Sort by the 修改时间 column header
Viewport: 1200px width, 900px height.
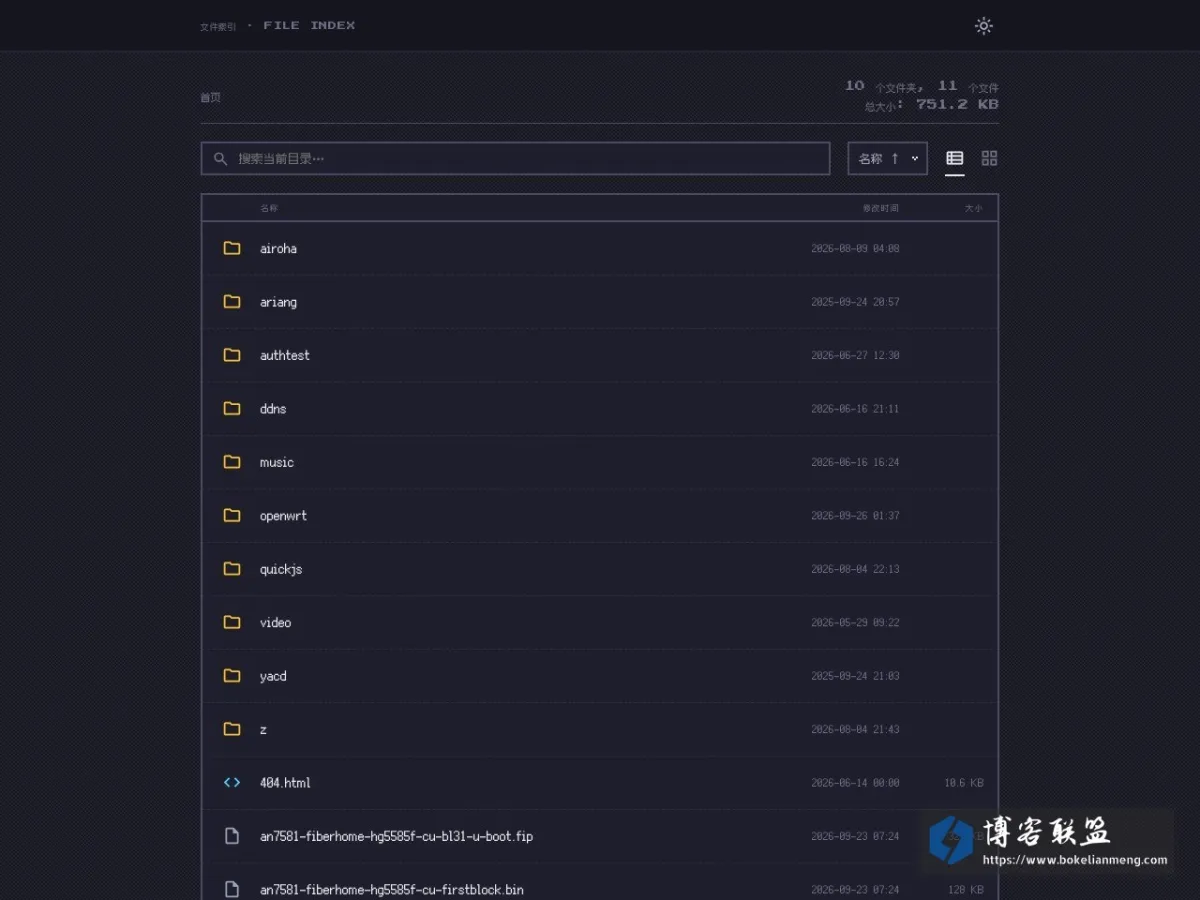(x=881, y=208)
